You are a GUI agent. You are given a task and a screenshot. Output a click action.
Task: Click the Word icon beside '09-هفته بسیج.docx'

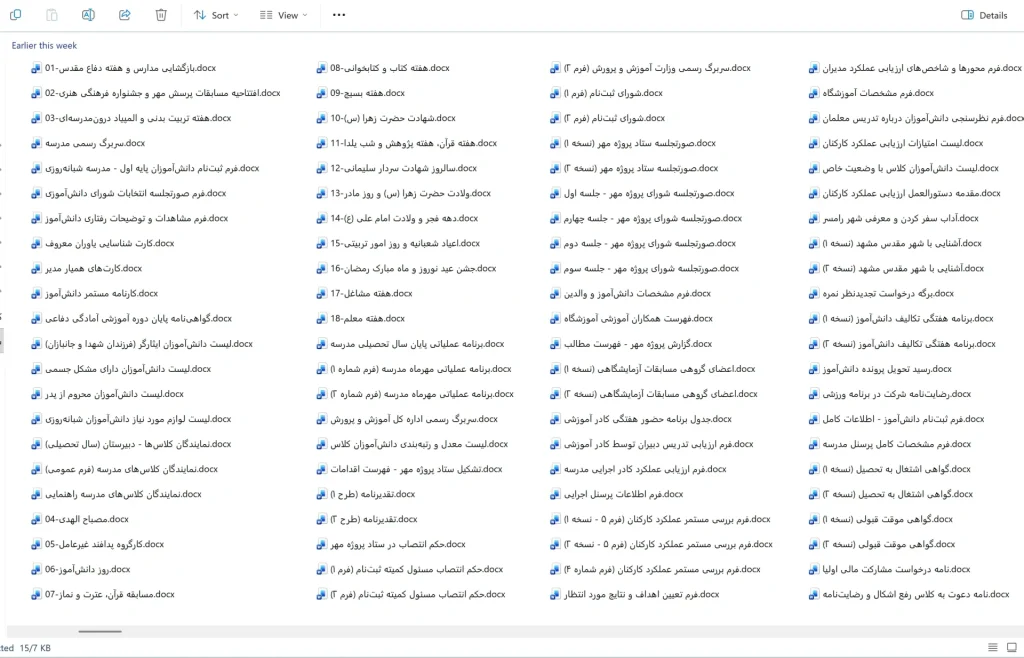321,93
